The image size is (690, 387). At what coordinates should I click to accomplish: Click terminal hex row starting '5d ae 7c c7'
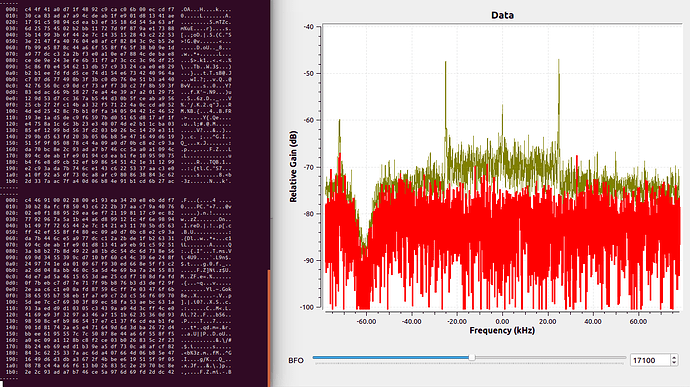point(118,302)
